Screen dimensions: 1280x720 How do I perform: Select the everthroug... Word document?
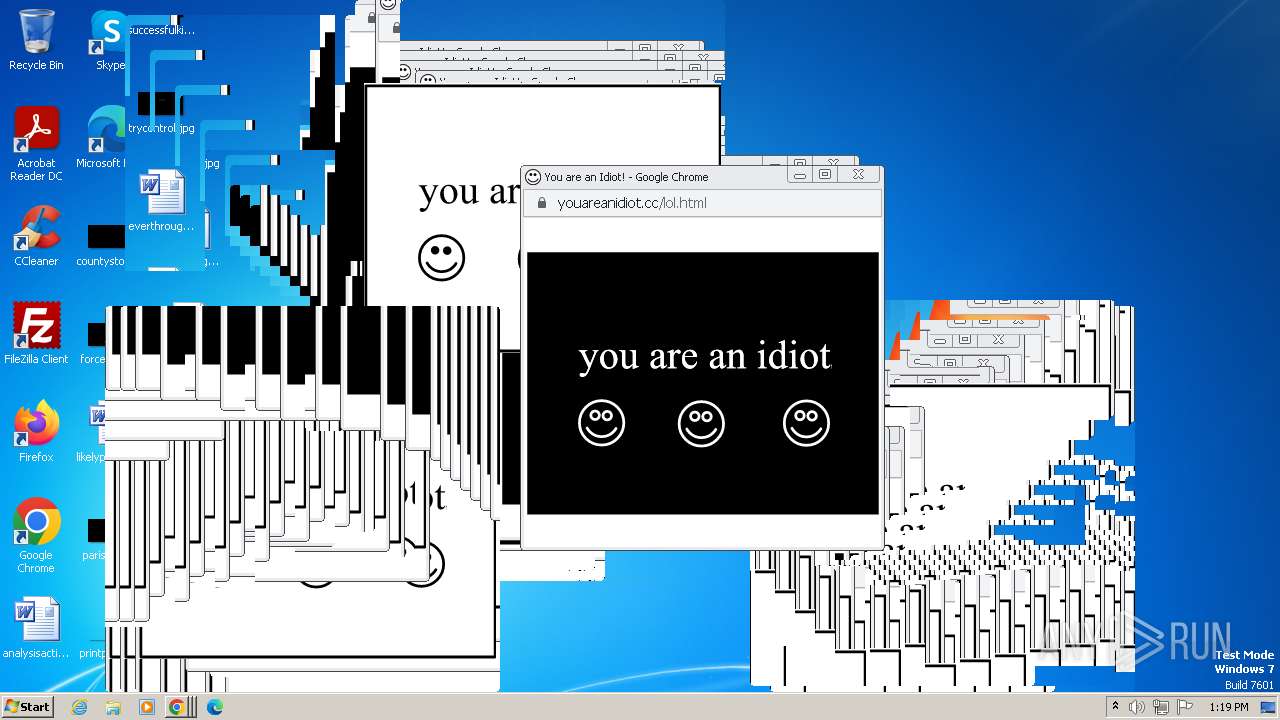pyautogui.click(x=161, y=202)
